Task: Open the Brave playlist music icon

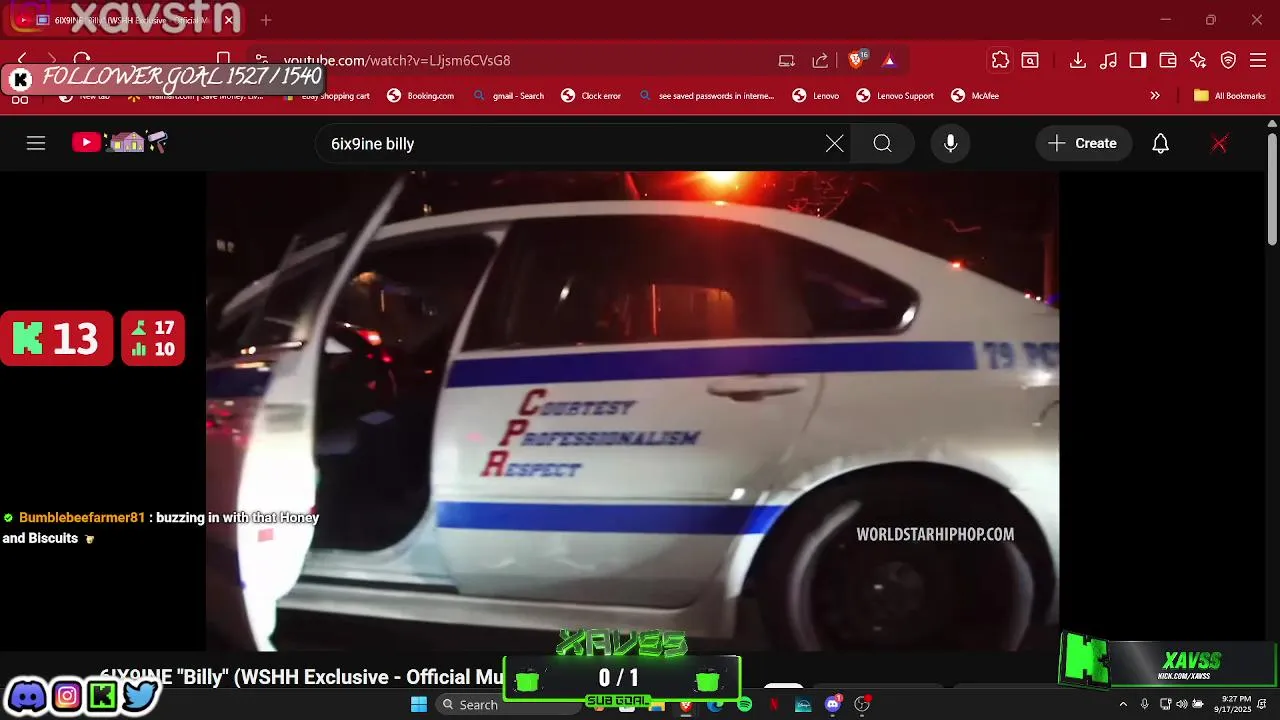Action: [1108, 60]
